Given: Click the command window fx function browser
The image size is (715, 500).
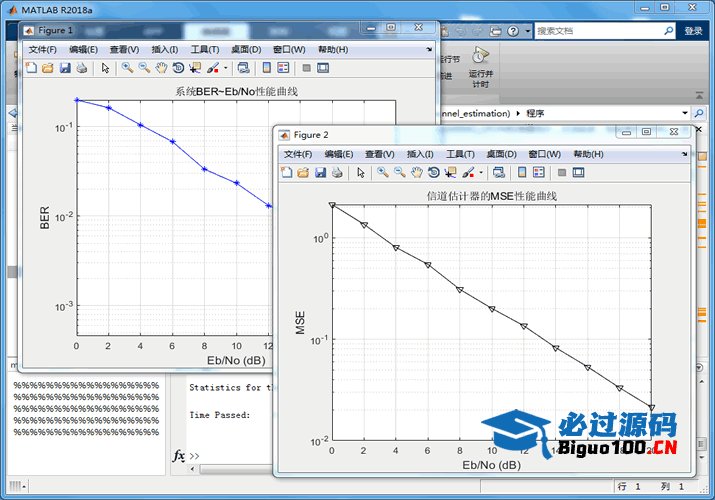Looking at the screenshot, I should click(179, 455).
